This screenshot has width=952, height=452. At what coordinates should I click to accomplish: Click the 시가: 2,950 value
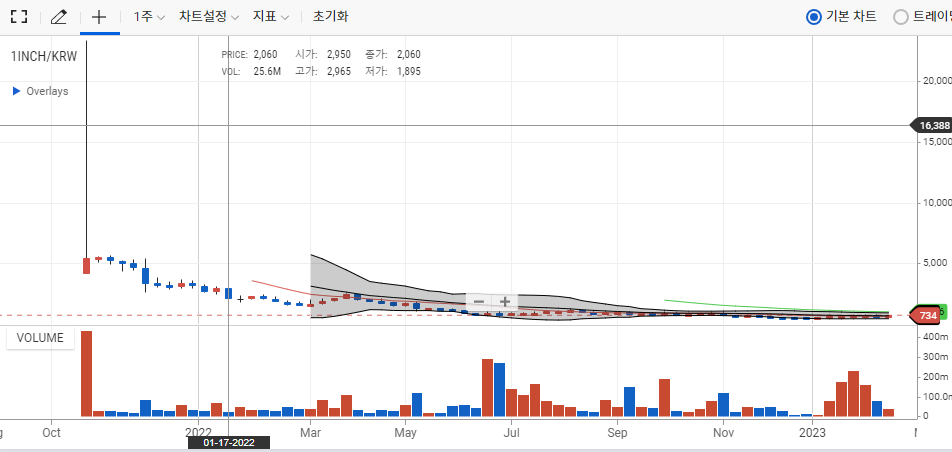click(x=339, y=55)
